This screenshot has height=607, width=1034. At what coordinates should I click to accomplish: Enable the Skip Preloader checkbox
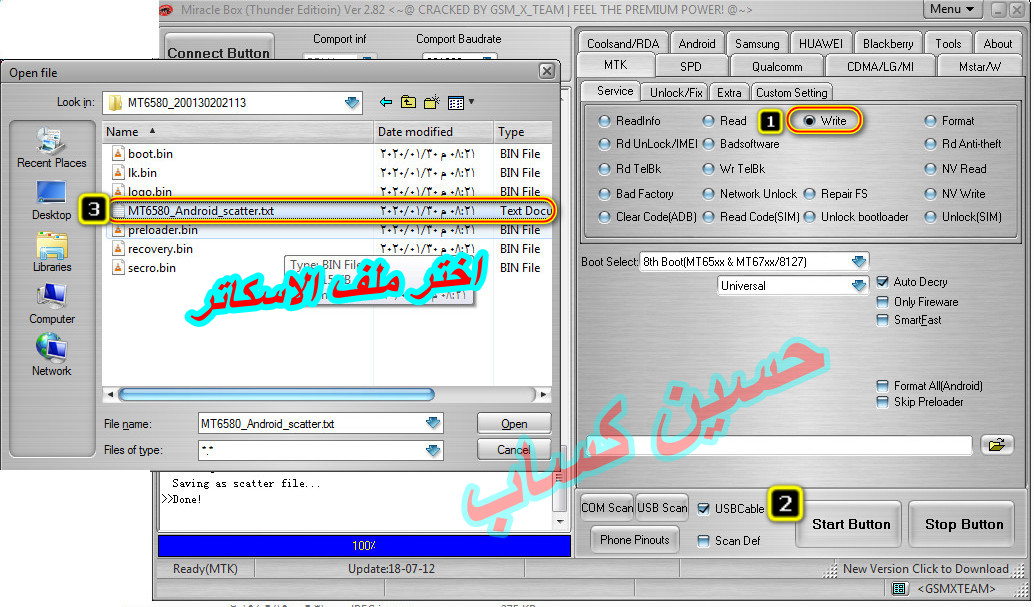click(882, 402)
